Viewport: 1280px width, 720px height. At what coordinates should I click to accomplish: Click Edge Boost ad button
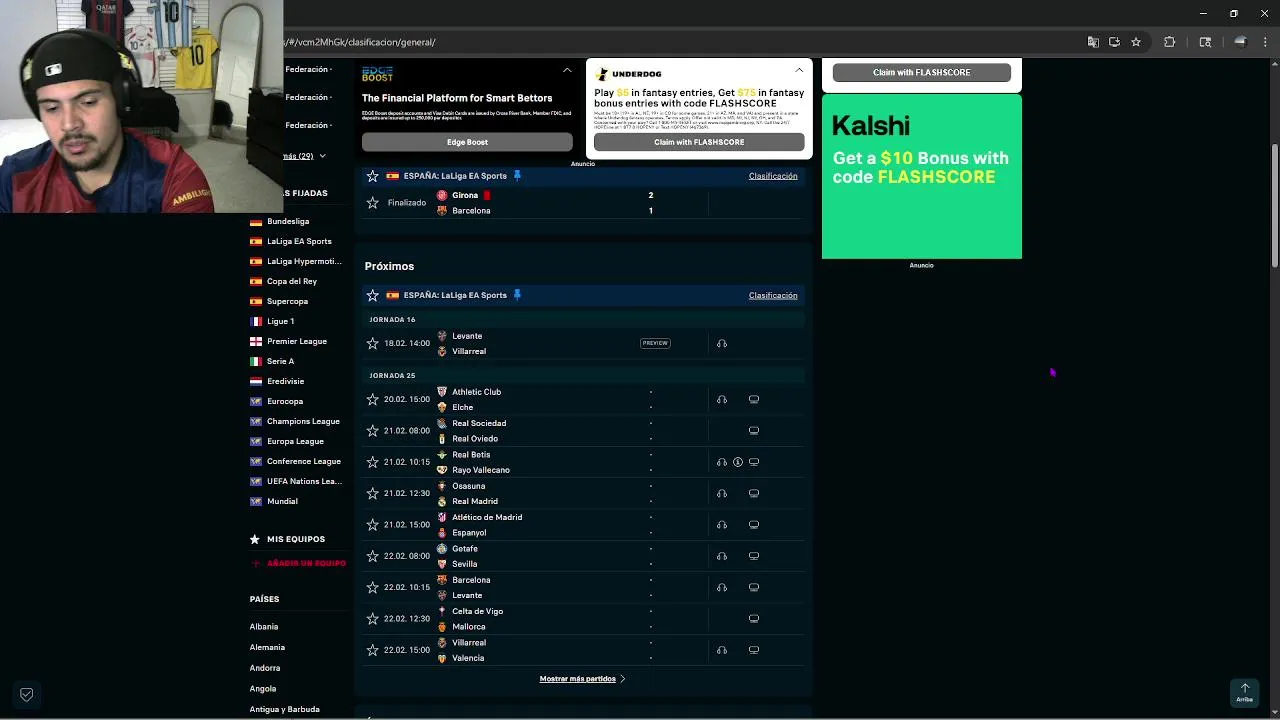coord(467,142)
